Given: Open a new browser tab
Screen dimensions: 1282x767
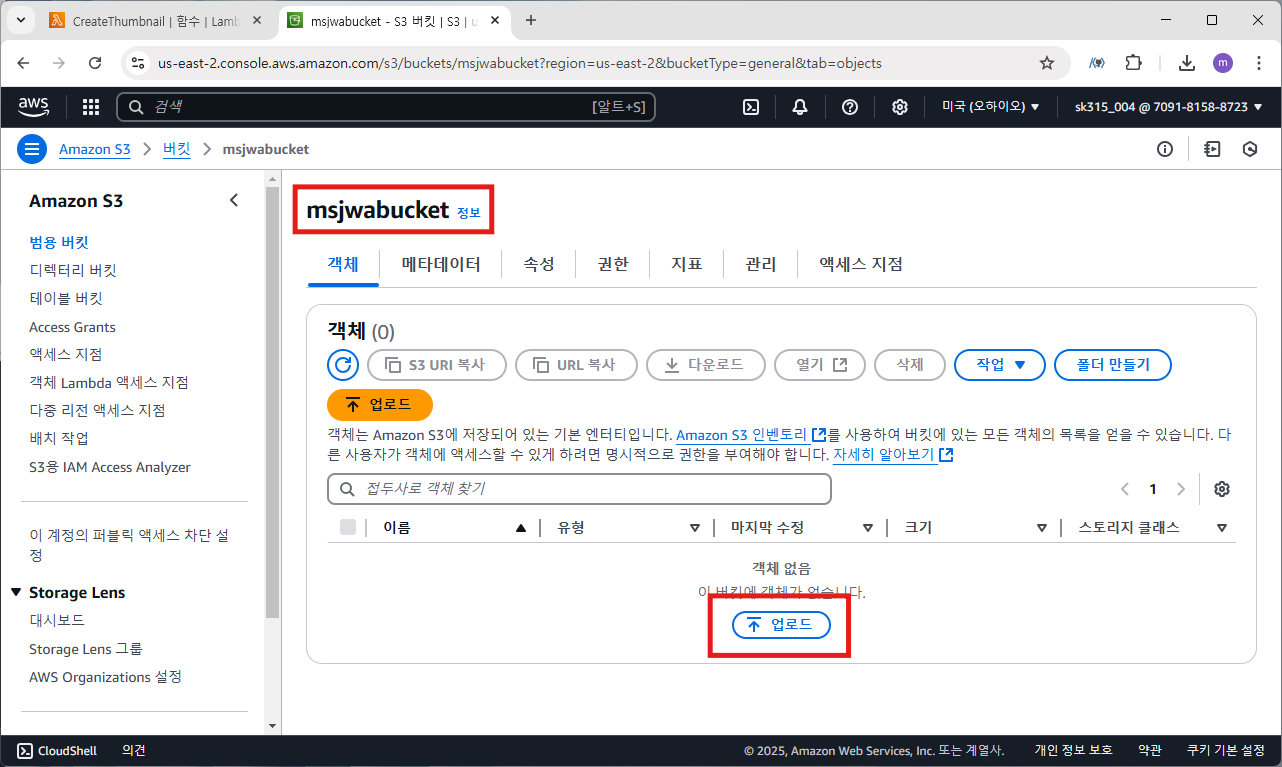Looking at the screenshot, I should [531, 20].
